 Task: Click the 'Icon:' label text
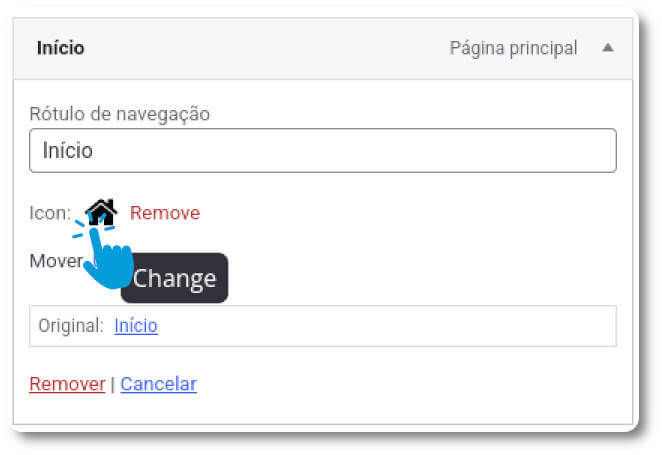pyautogui.click(x=50, y=213)
